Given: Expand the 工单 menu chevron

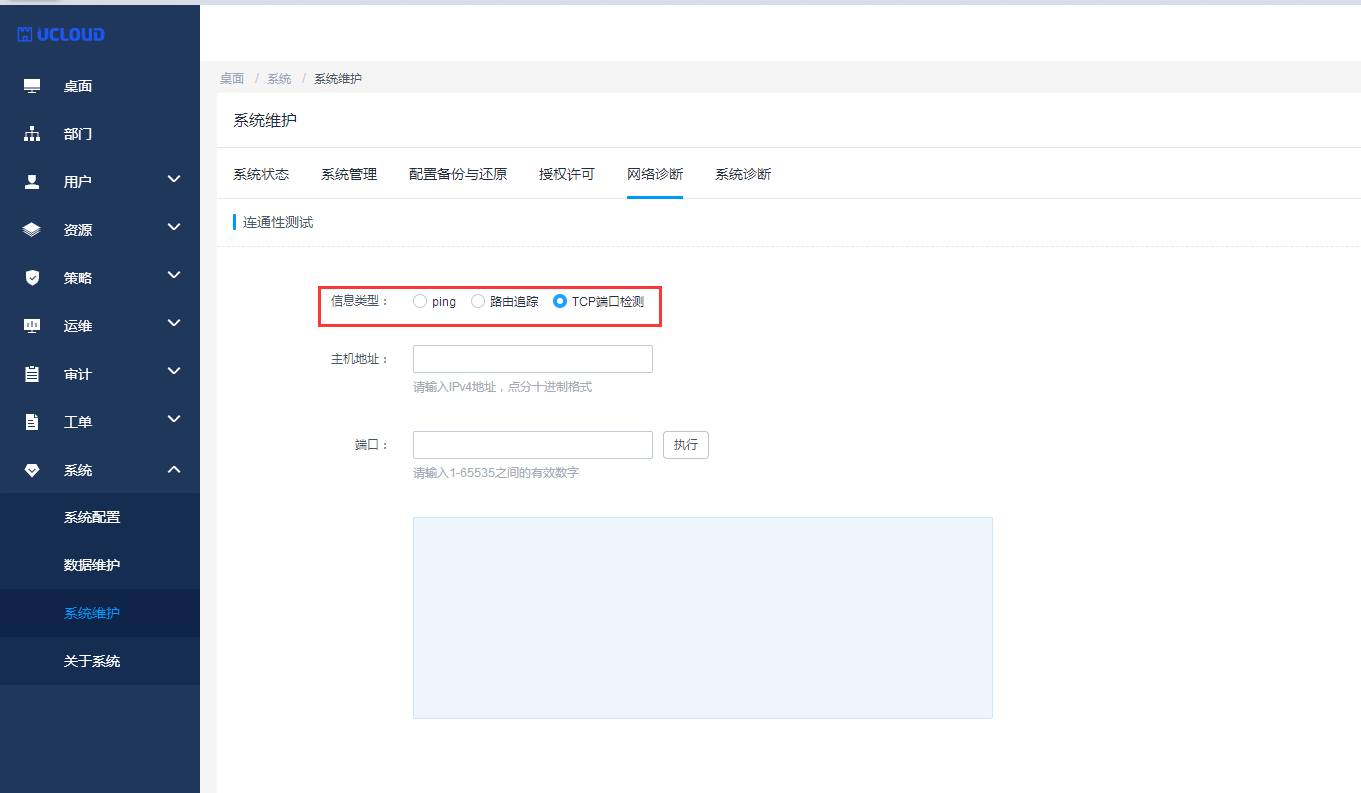Looking at the screenshot, I should (x=174, y=420).
